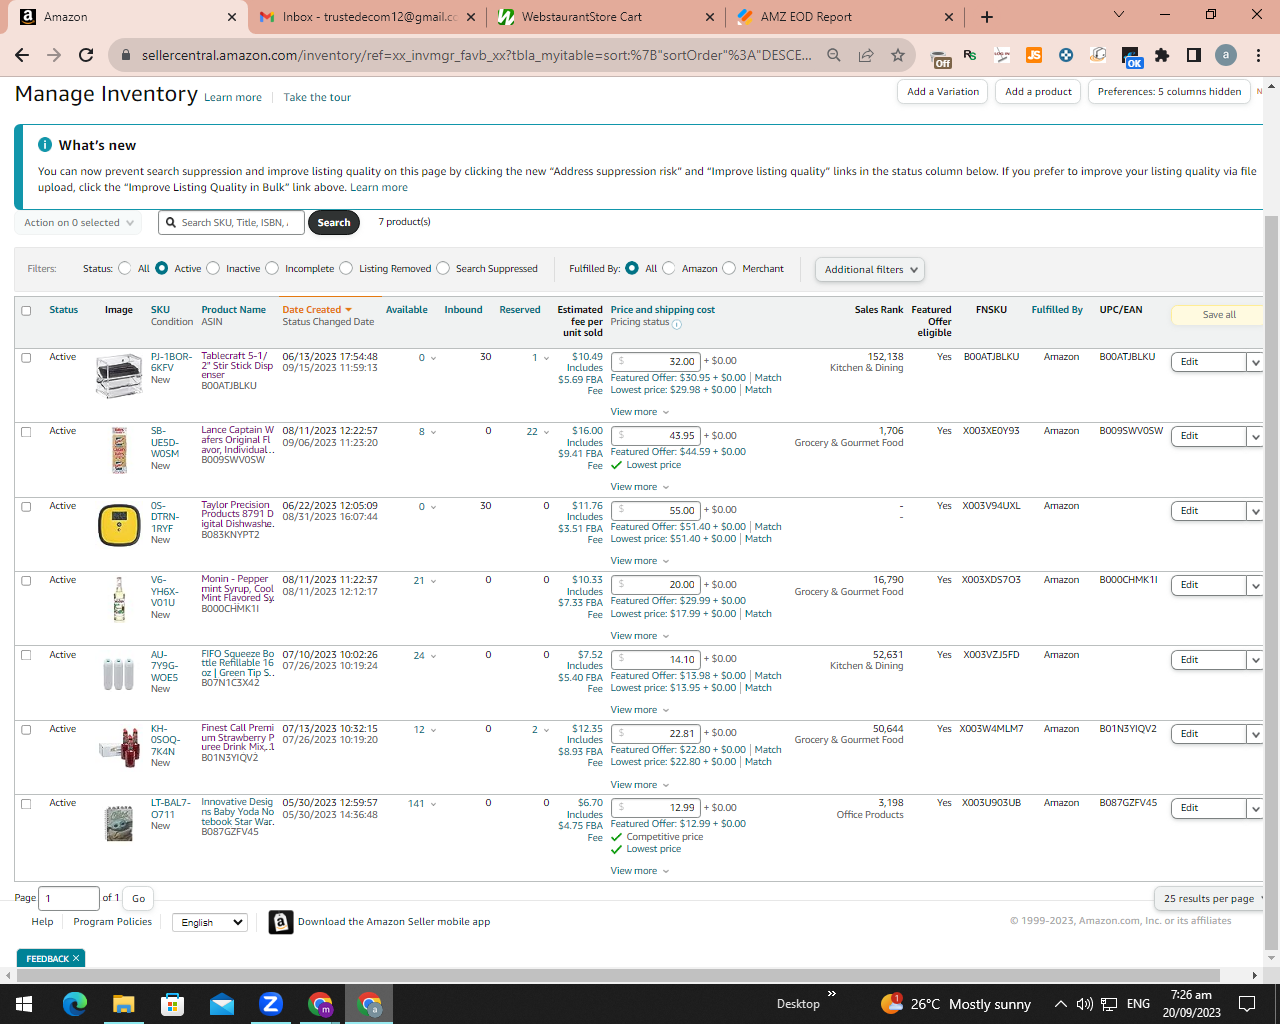This screenshot has height=1024, width=1280.
Task: Click the Search SKU, Title, ISBN field
Action: click(232, 223)
